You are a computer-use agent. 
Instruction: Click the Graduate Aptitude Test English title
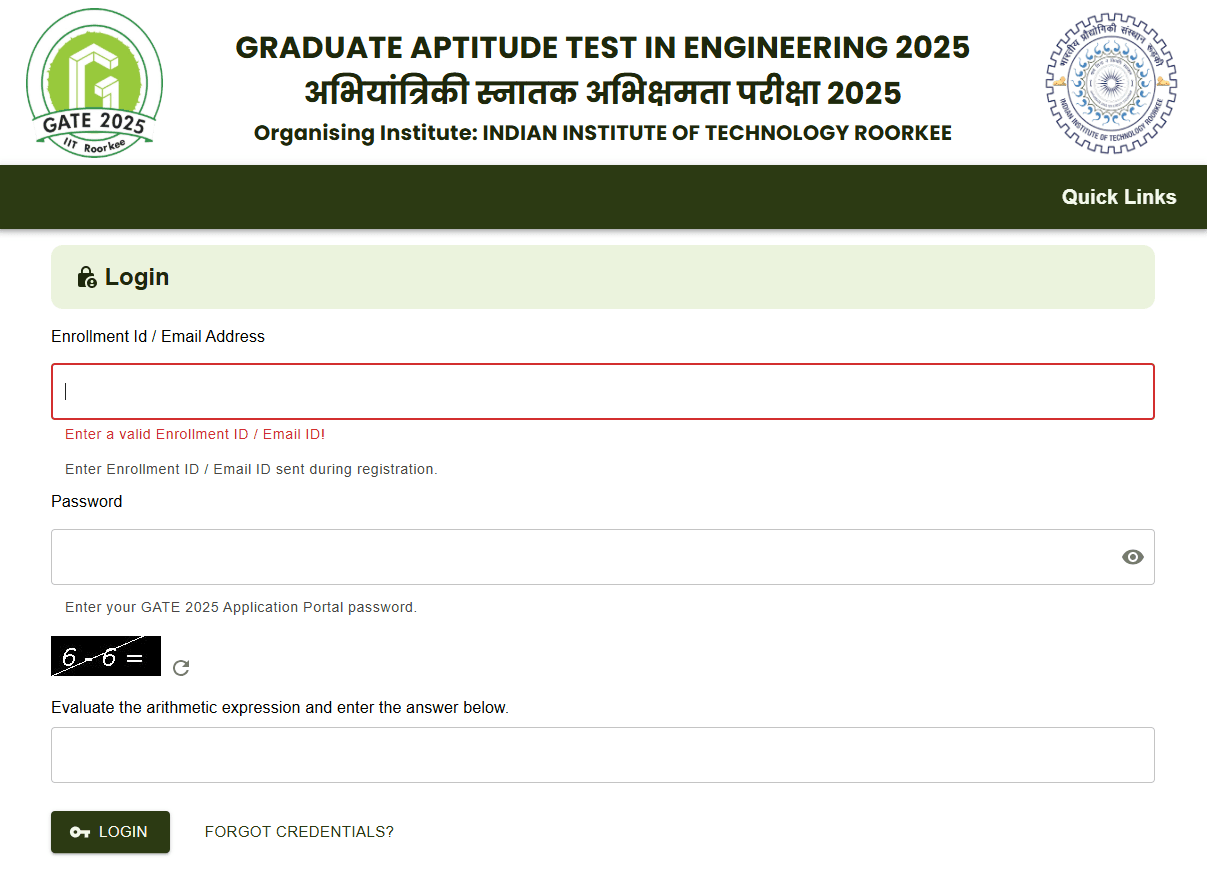(602, 47)
